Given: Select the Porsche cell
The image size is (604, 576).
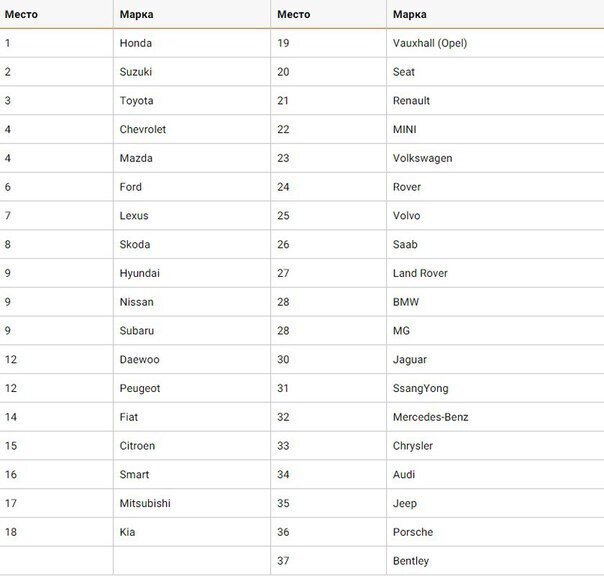Looking at the screenshot, I should 413,532.
